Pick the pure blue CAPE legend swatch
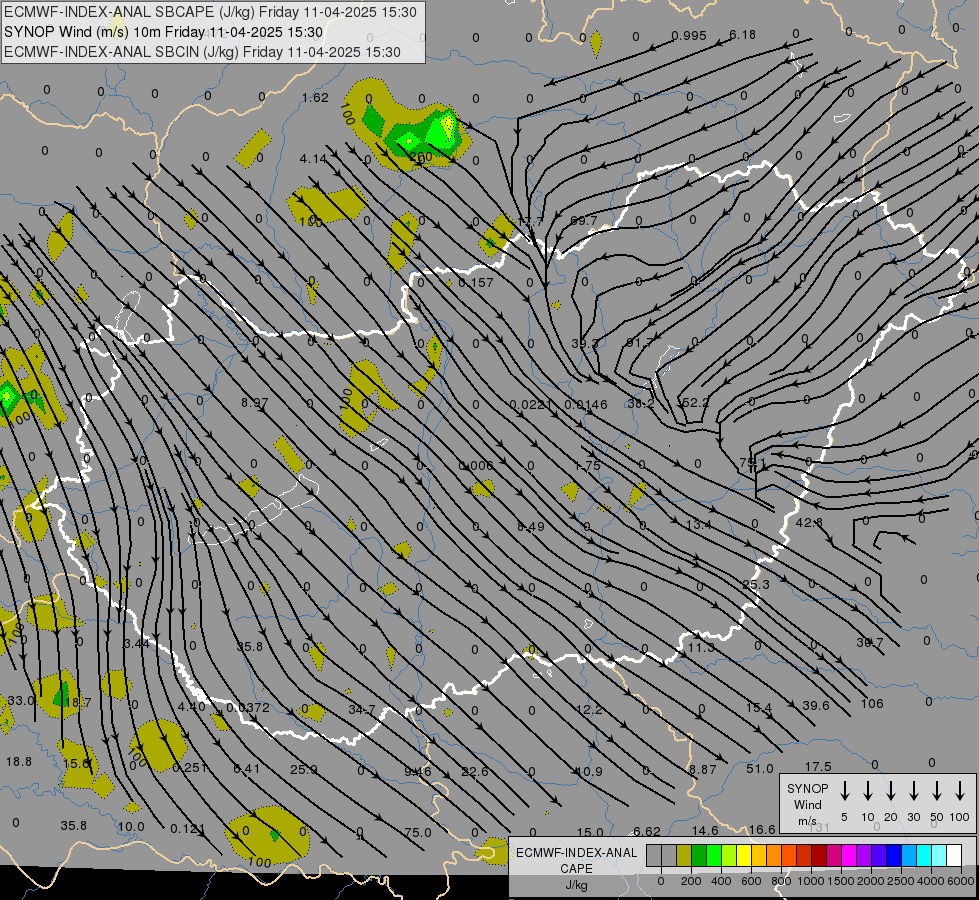Screen dimensions: 979x900 click(x=894, y=856)
